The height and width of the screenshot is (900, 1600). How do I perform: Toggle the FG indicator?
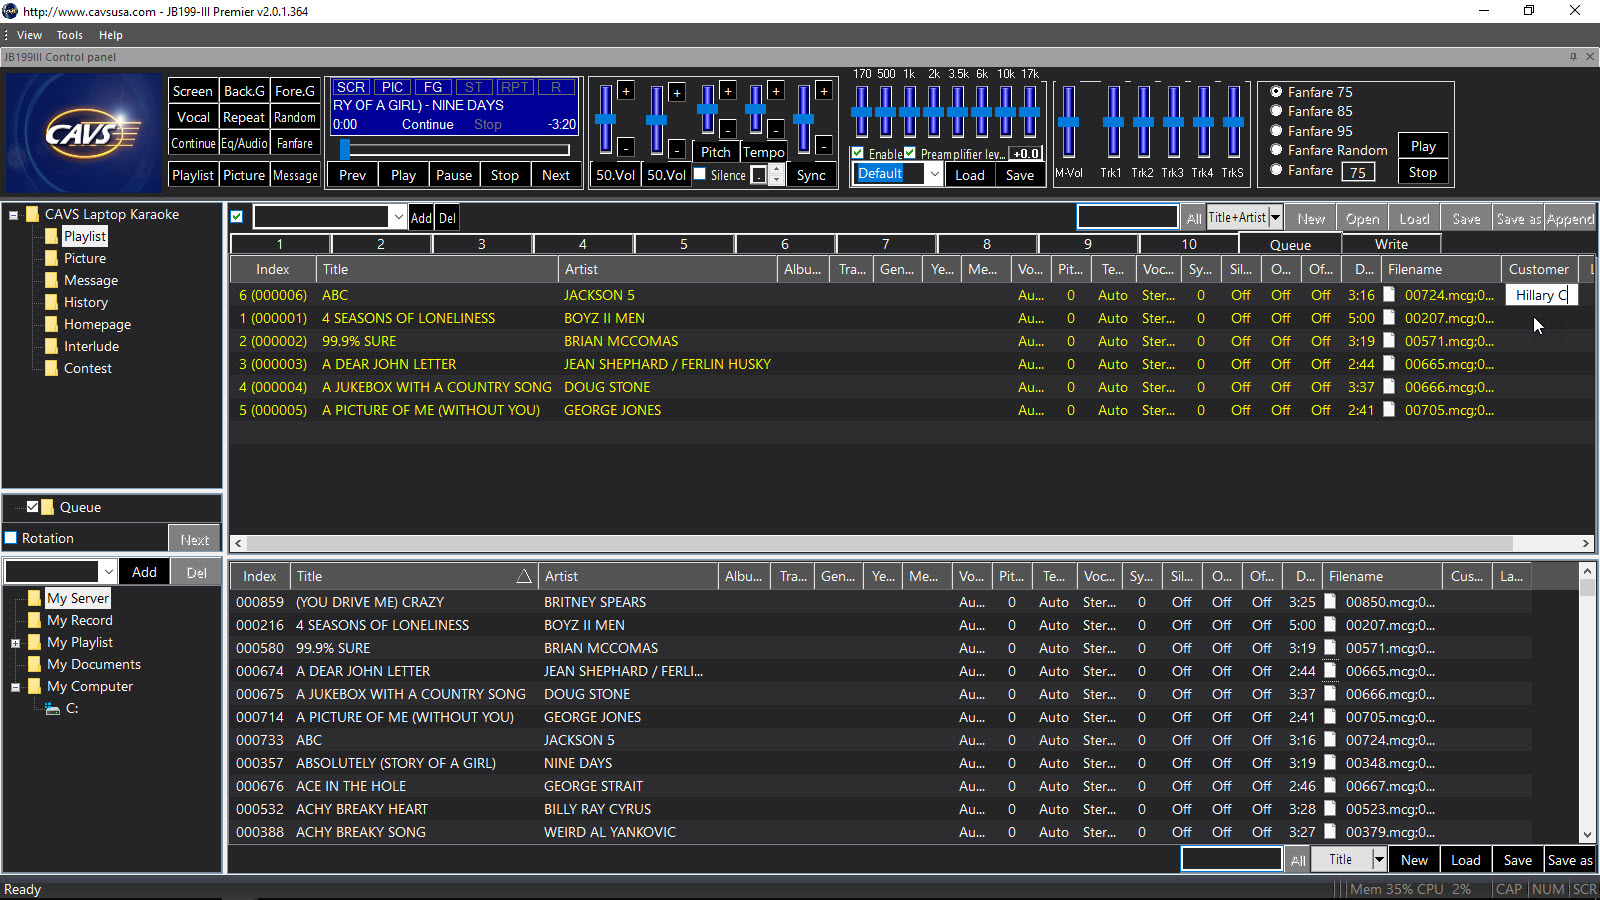[433, 87]
